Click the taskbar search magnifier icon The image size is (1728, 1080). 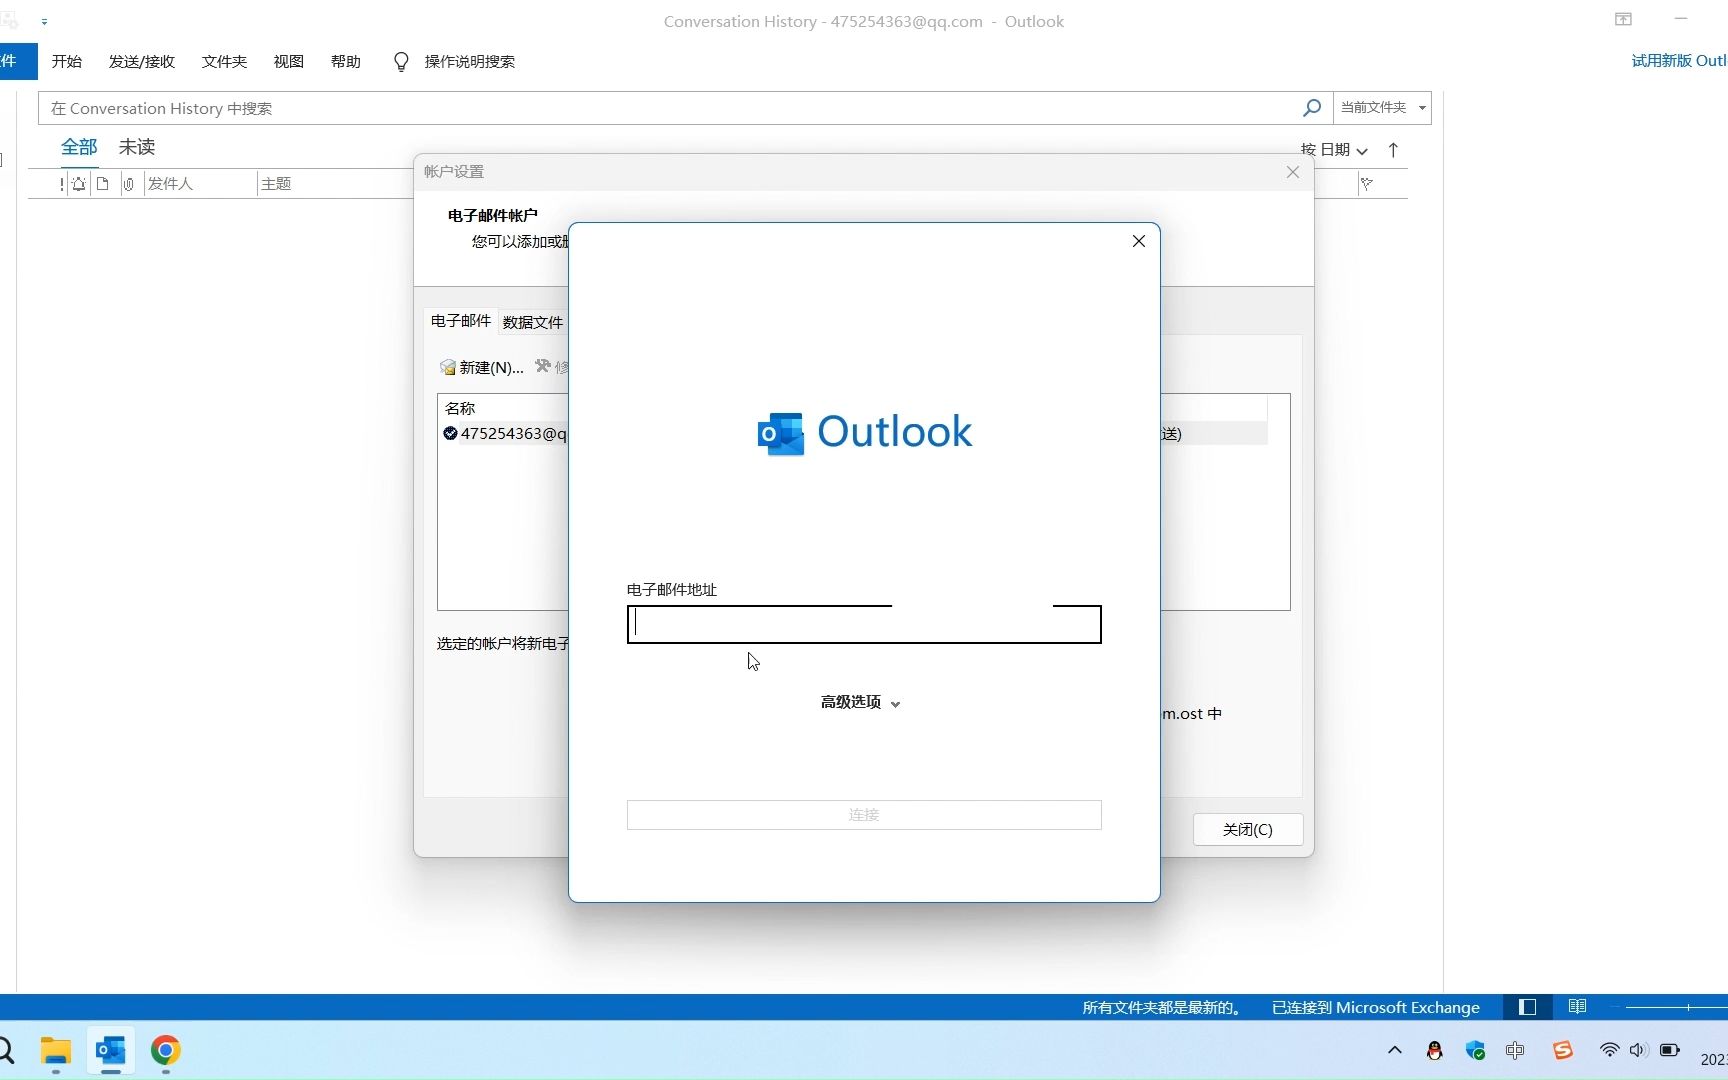5,1051
